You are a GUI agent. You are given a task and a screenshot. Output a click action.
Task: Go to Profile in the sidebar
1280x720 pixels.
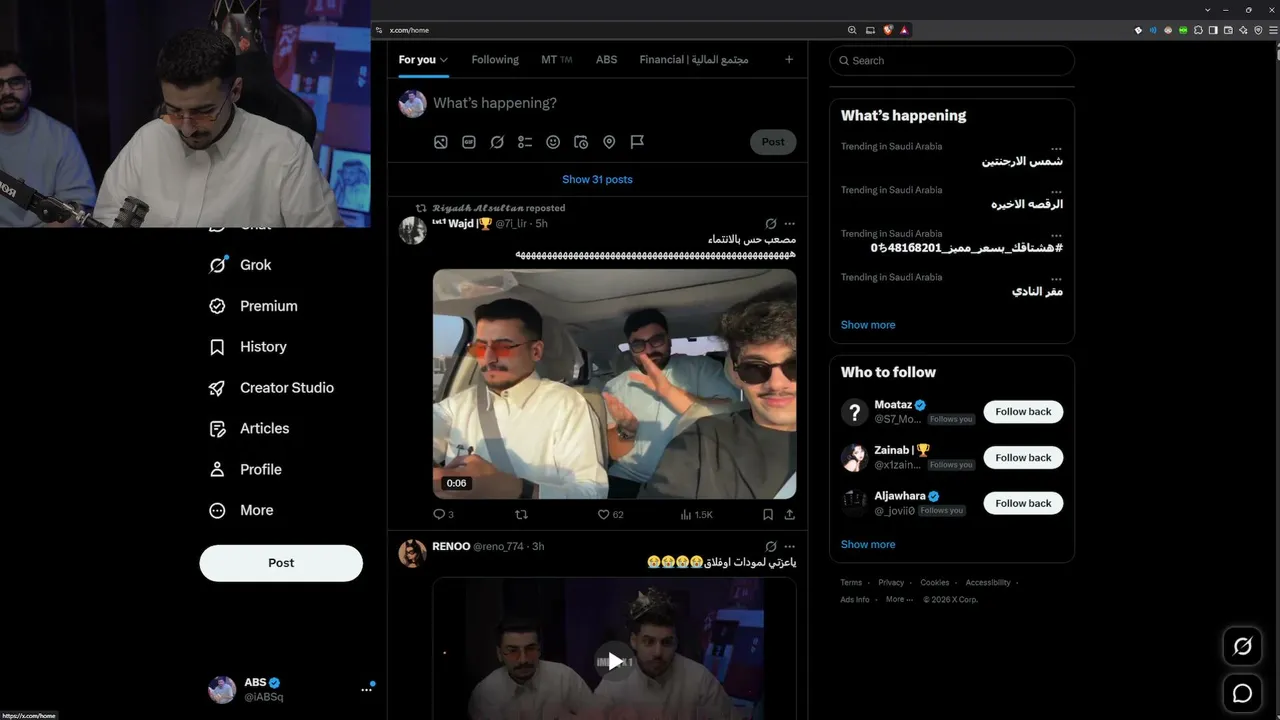coord(245,470)
